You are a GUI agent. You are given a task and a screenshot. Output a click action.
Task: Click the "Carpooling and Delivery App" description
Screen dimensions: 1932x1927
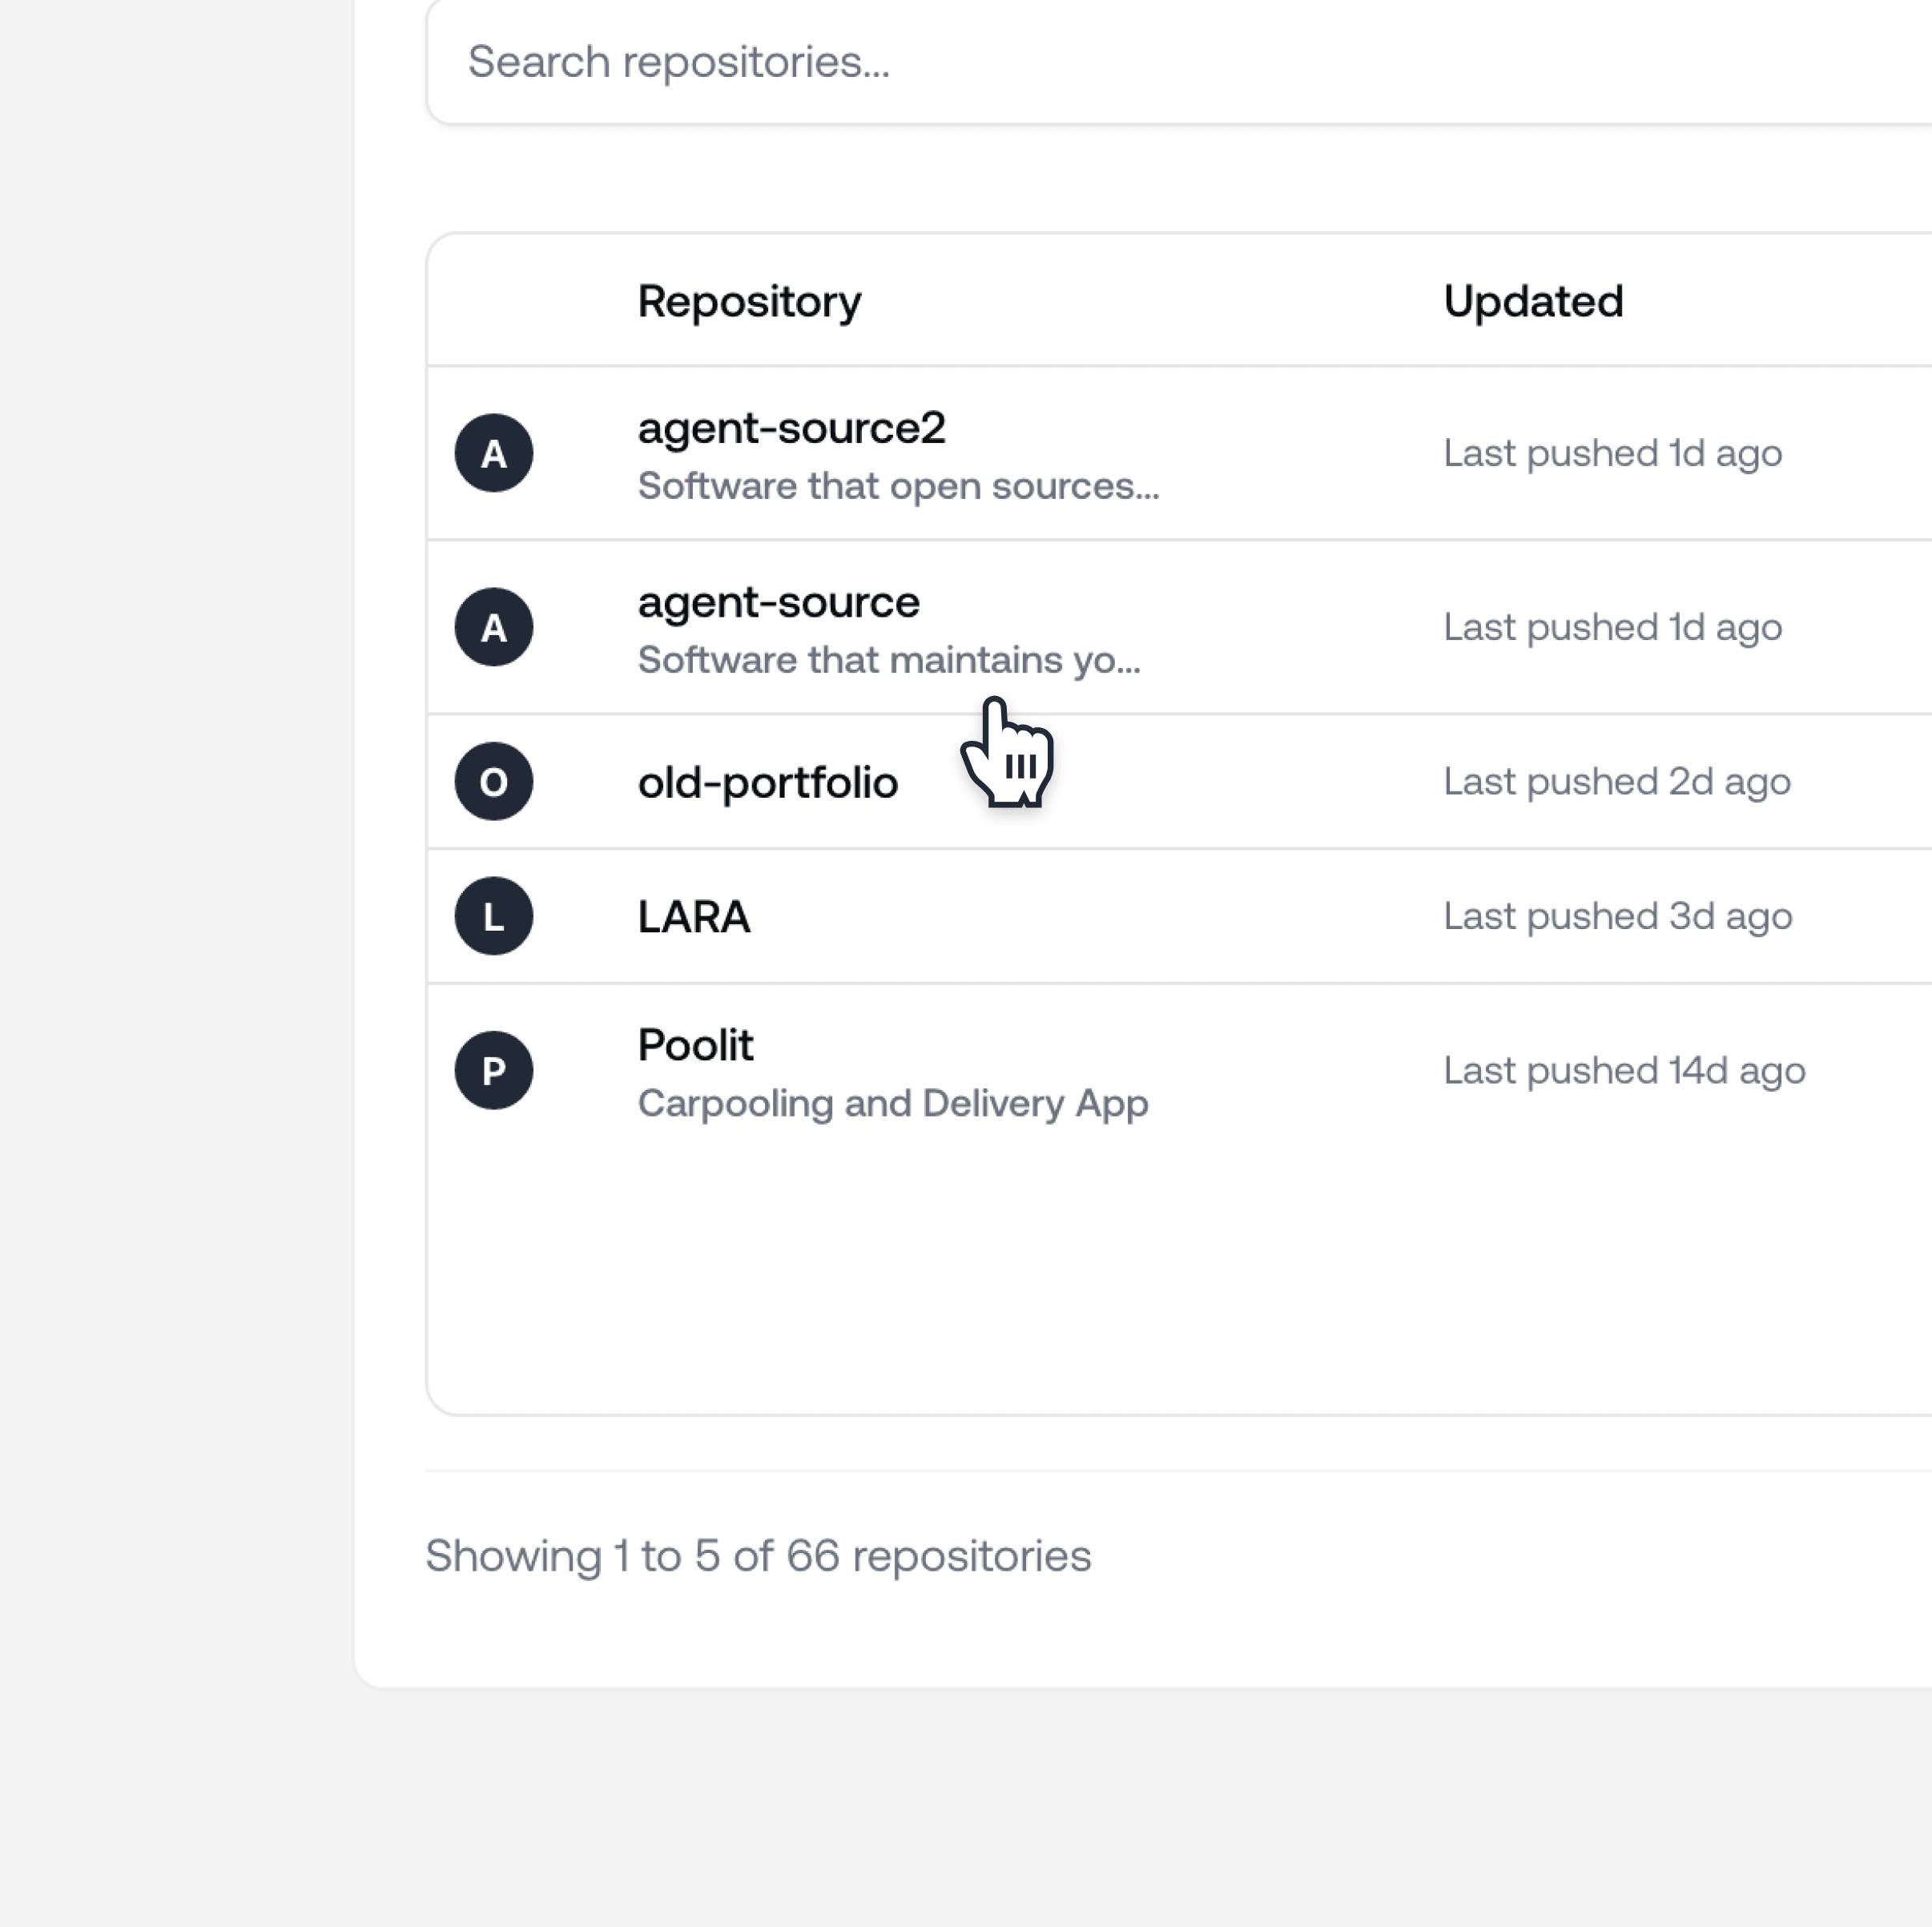point(892,1103)
